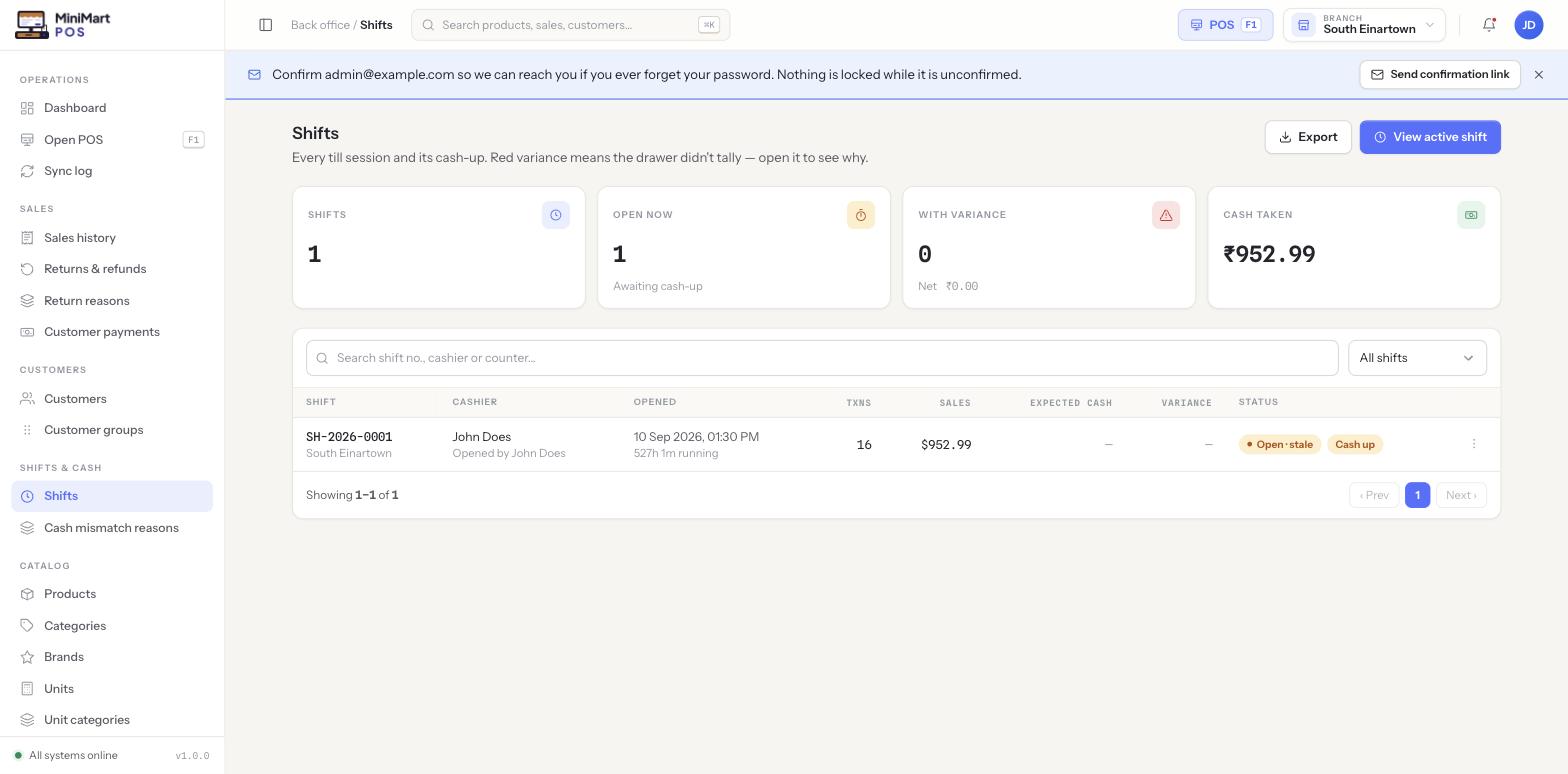Screen dimensions: 1568x774
Task: Click the Categories tag icon
Action: click(x=27, y=626)
